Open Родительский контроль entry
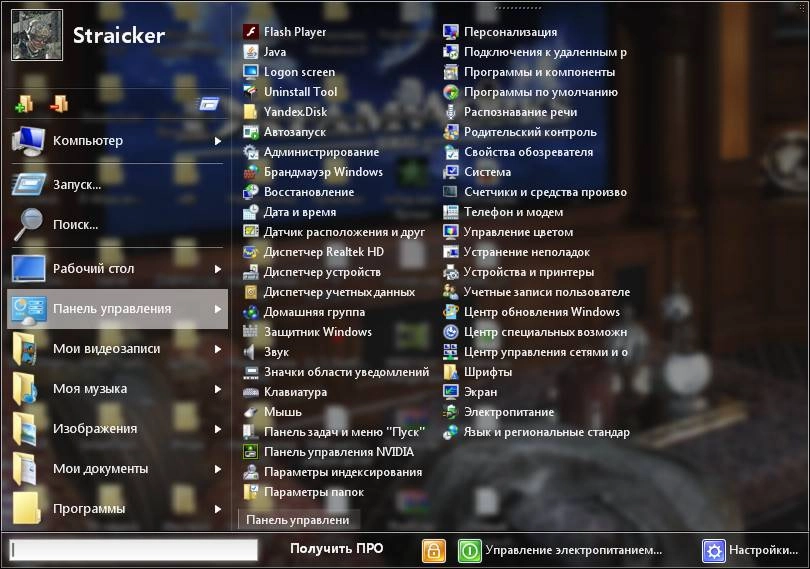Image resolution: width=810 pixels, height=569 pixels. [x=520, y=132]
